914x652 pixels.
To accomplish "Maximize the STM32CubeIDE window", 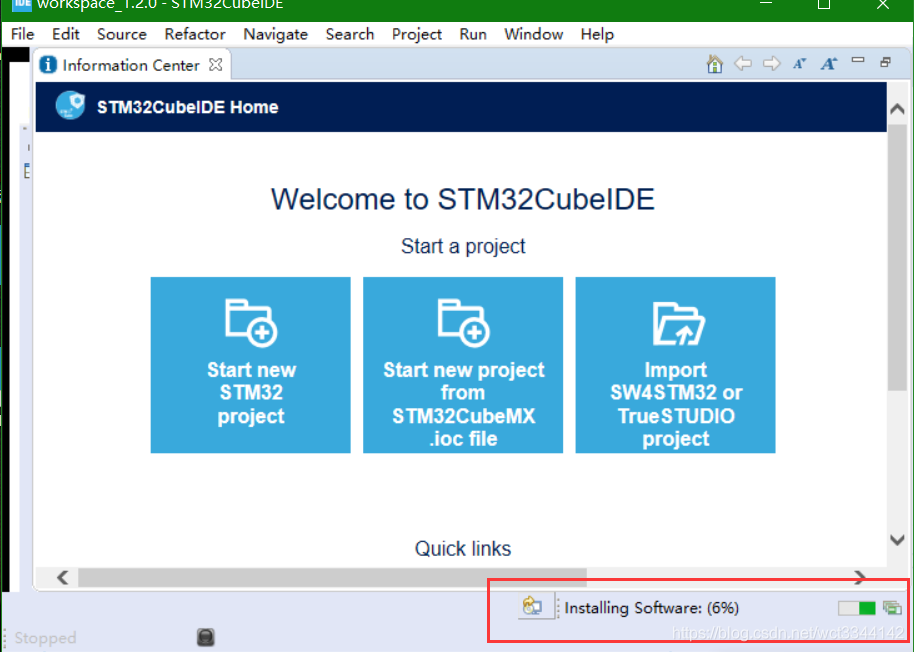I will (x=824, y=5).
